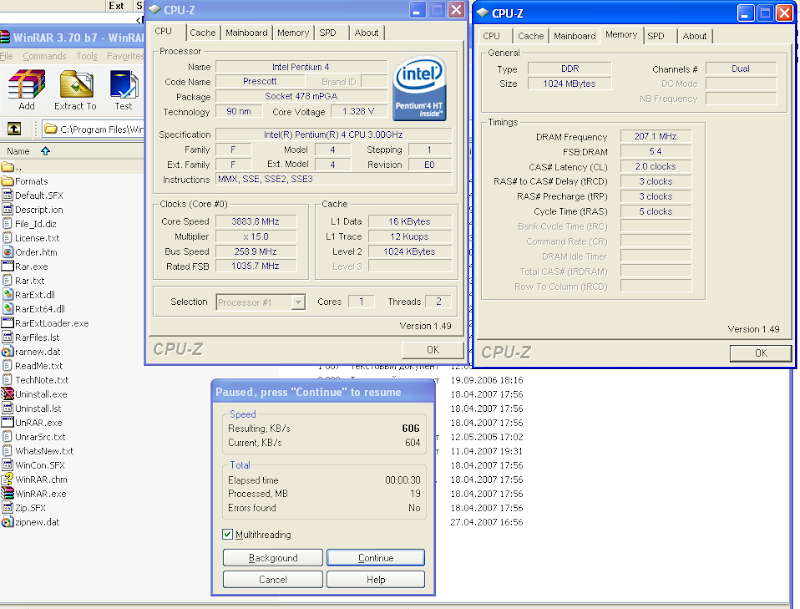Select Order.htm file icon

point(7,252)
